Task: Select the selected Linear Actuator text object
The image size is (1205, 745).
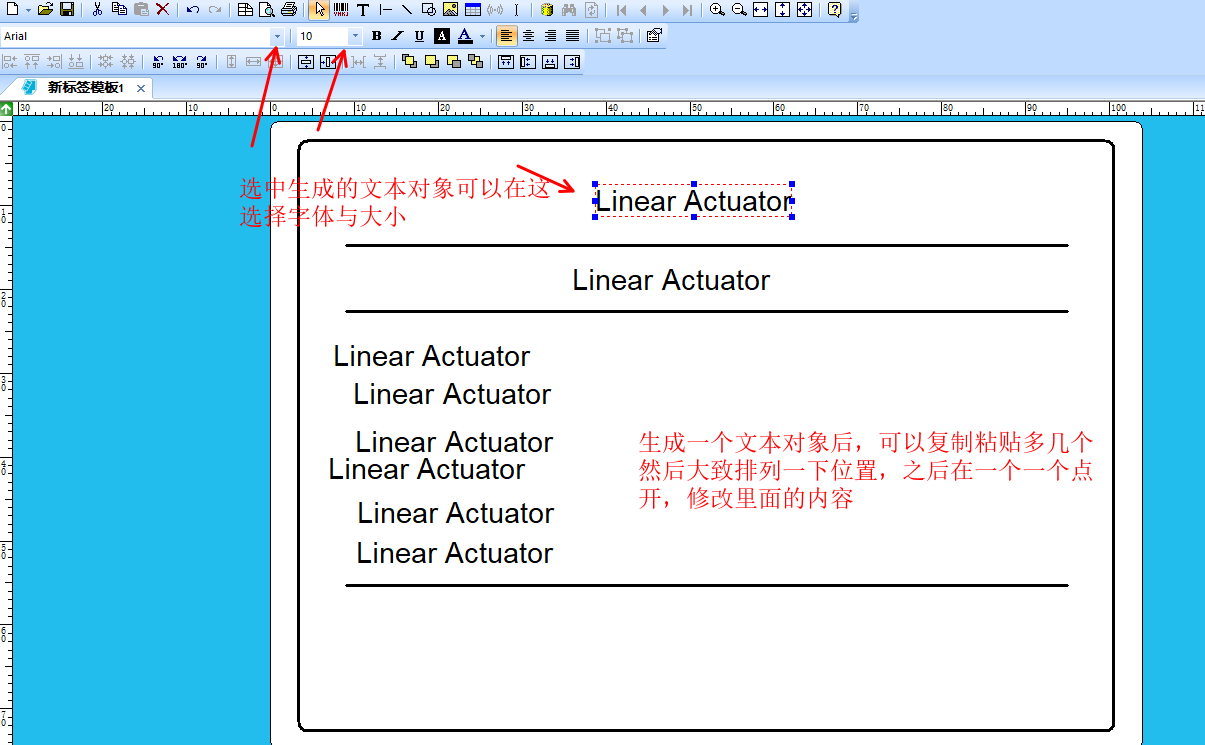Action: pos(693,201)
